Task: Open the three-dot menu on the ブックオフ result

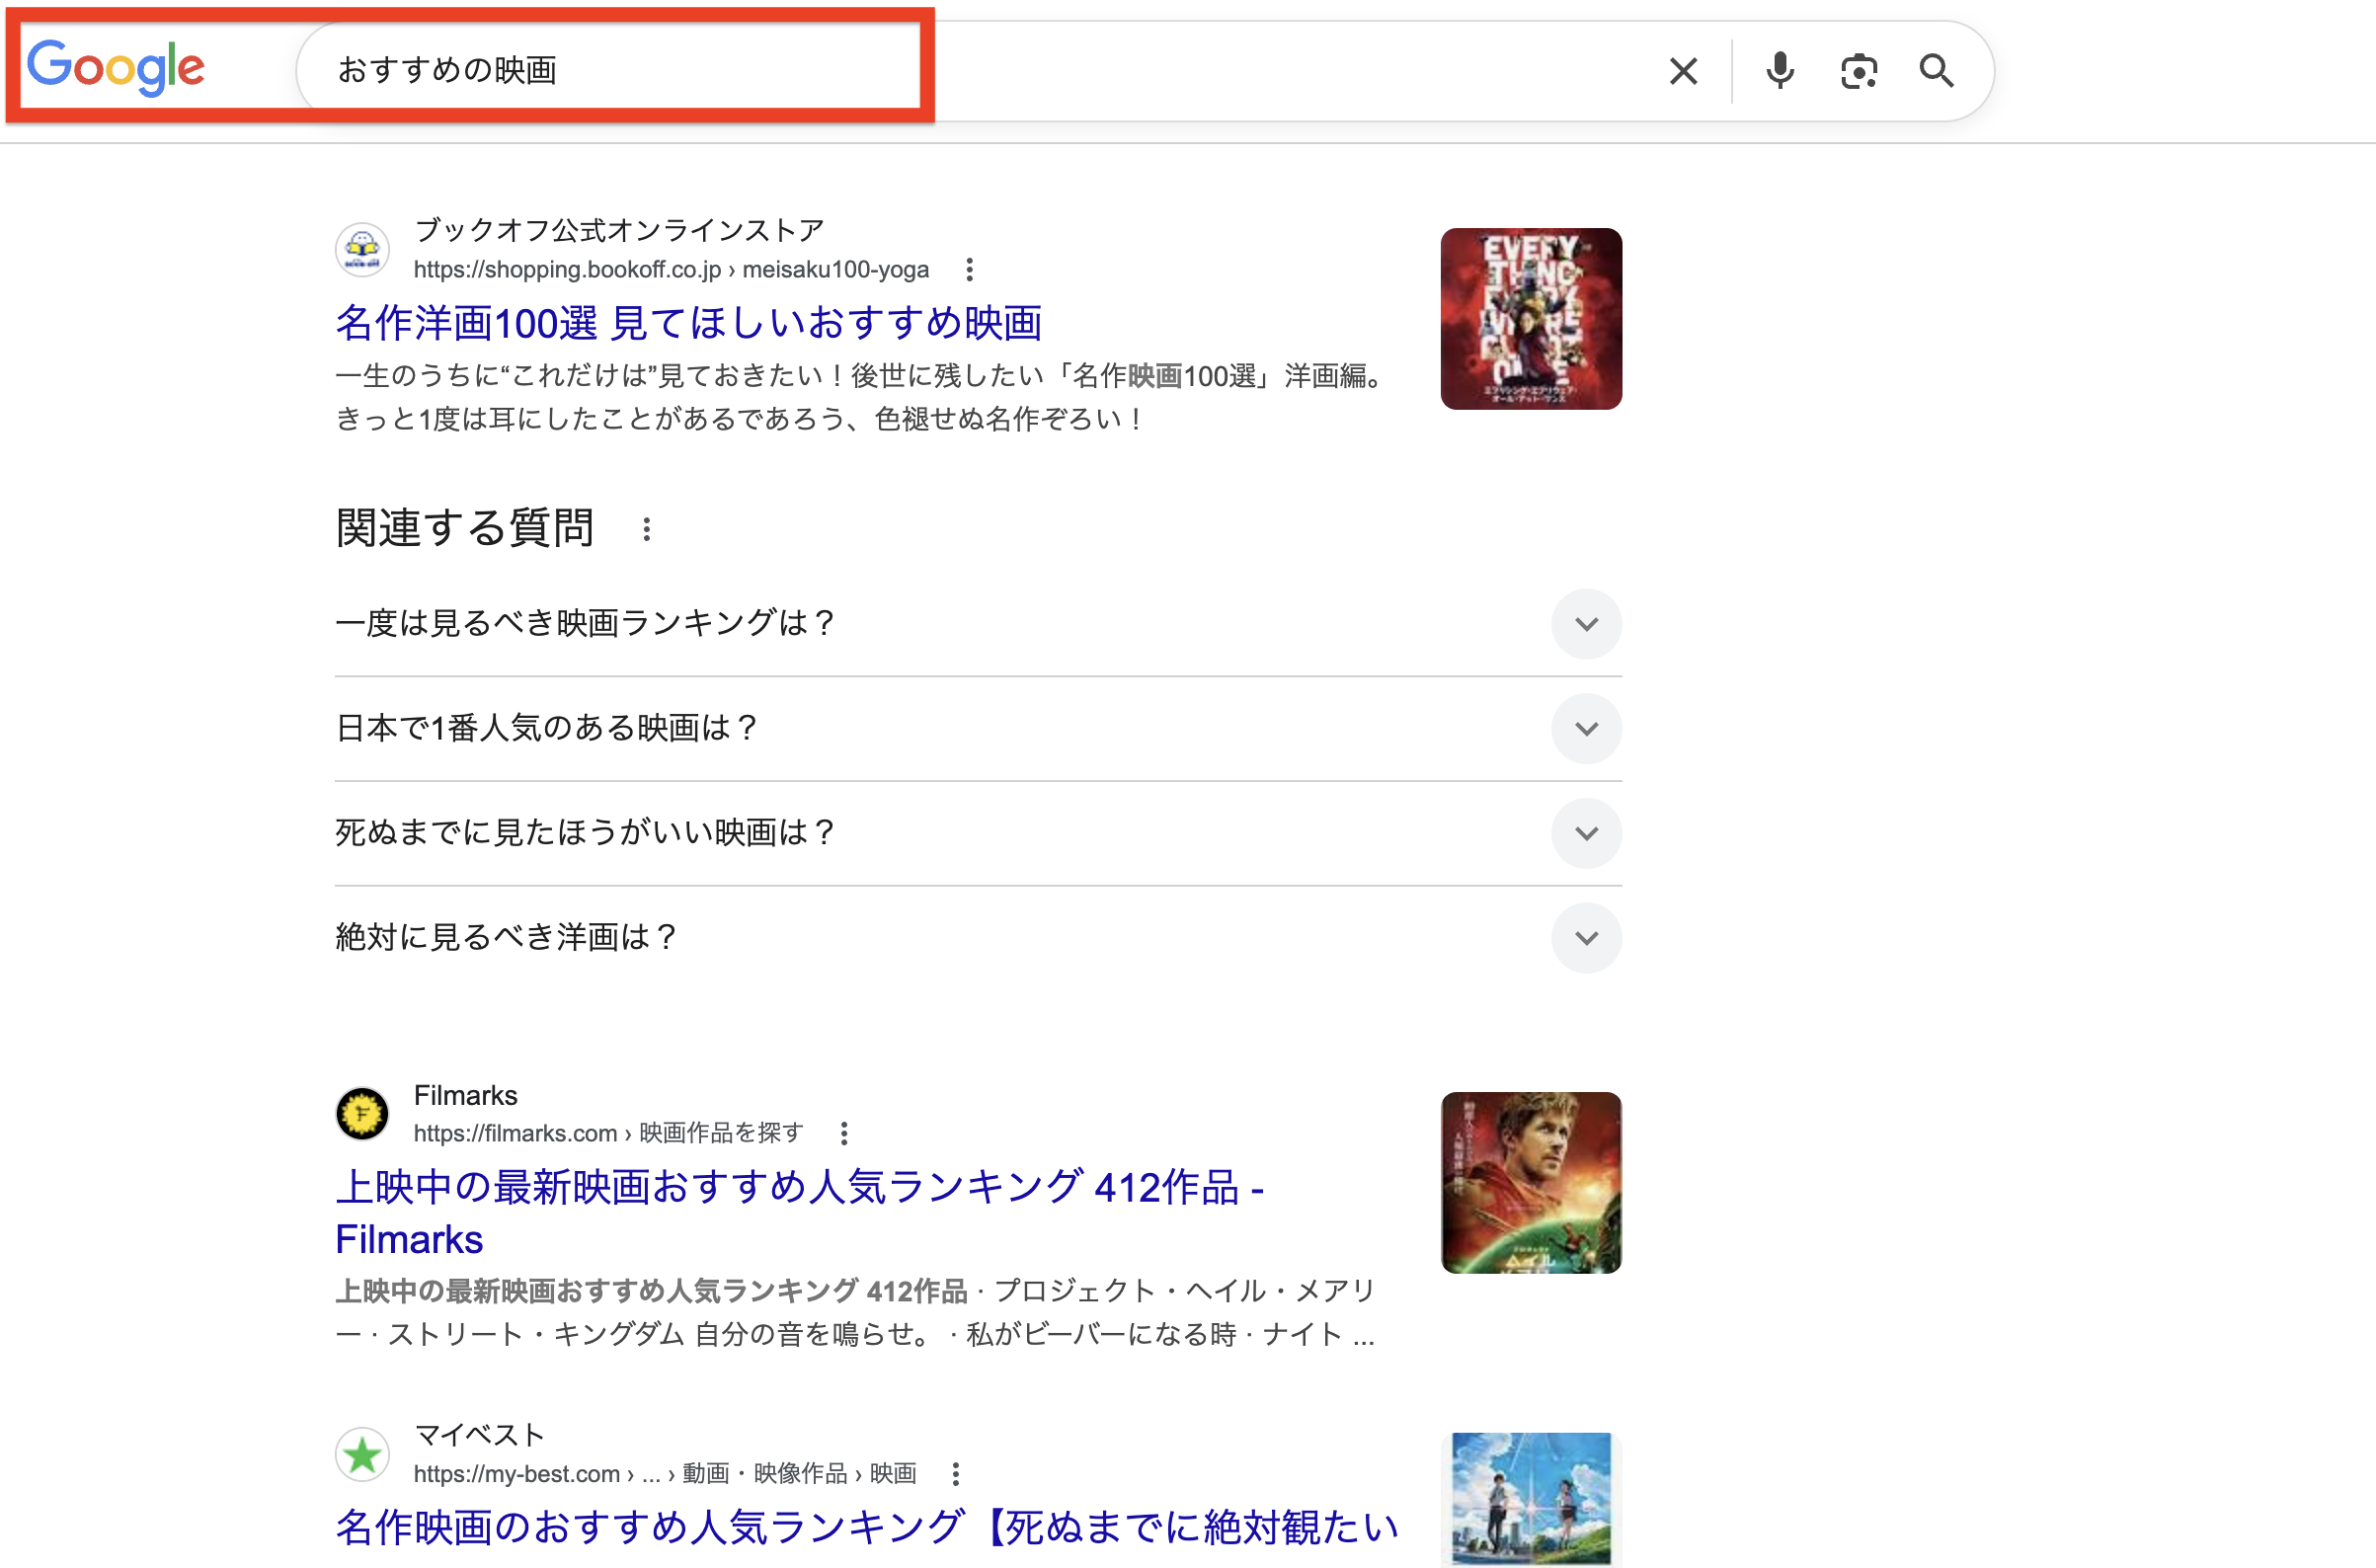Action: 968,269
